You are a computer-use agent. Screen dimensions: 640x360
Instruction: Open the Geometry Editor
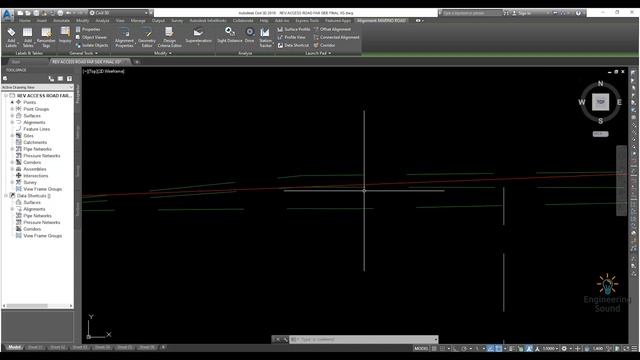[147, 37]
